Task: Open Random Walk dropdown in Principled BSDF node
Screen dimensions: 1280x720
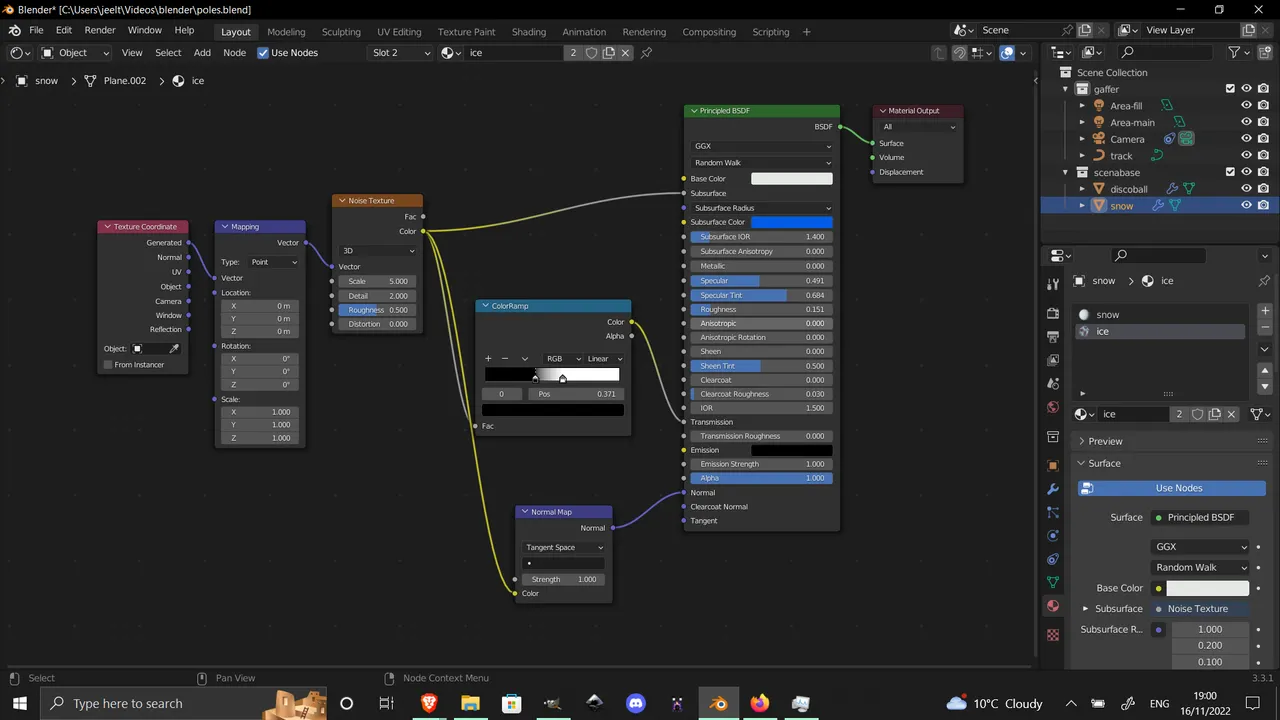Action: point(762,163)
